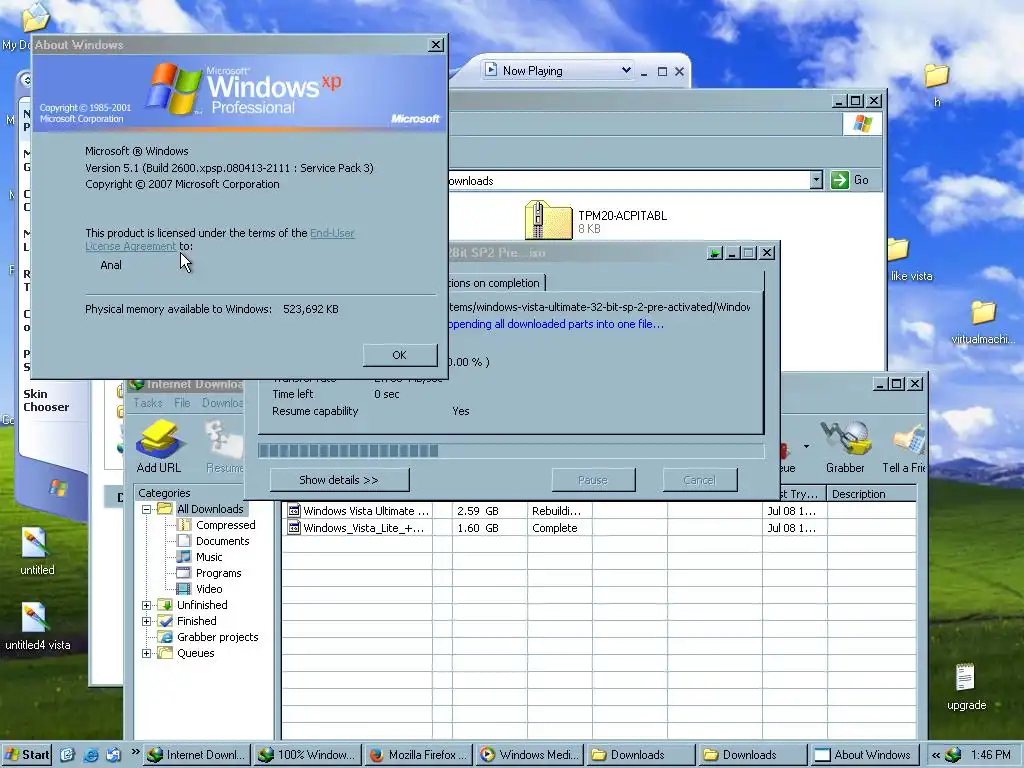Open the address bar dropdown in Explorer
1024x768 pixels.
816,180
